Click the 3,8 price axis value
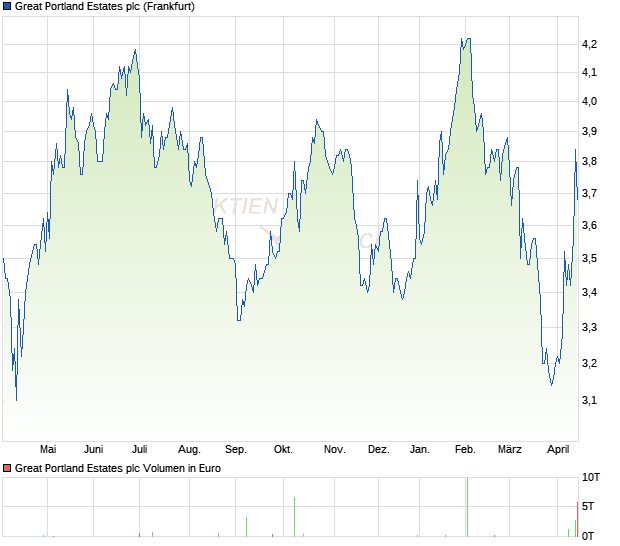620x546 pixels. [x=589, y=161]
